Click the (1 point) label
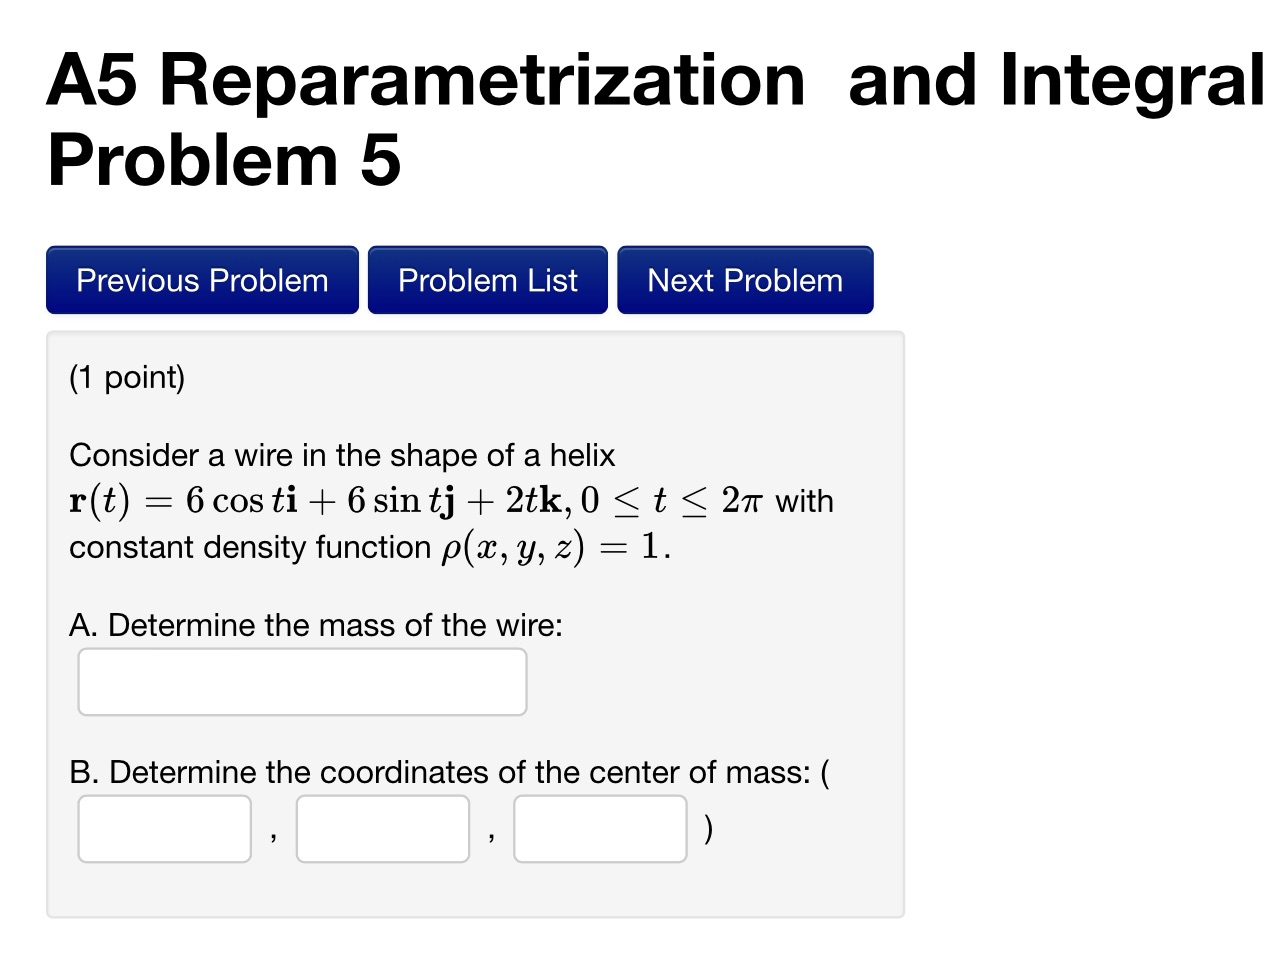1268x954 pixels. click(x=126, y=378)
